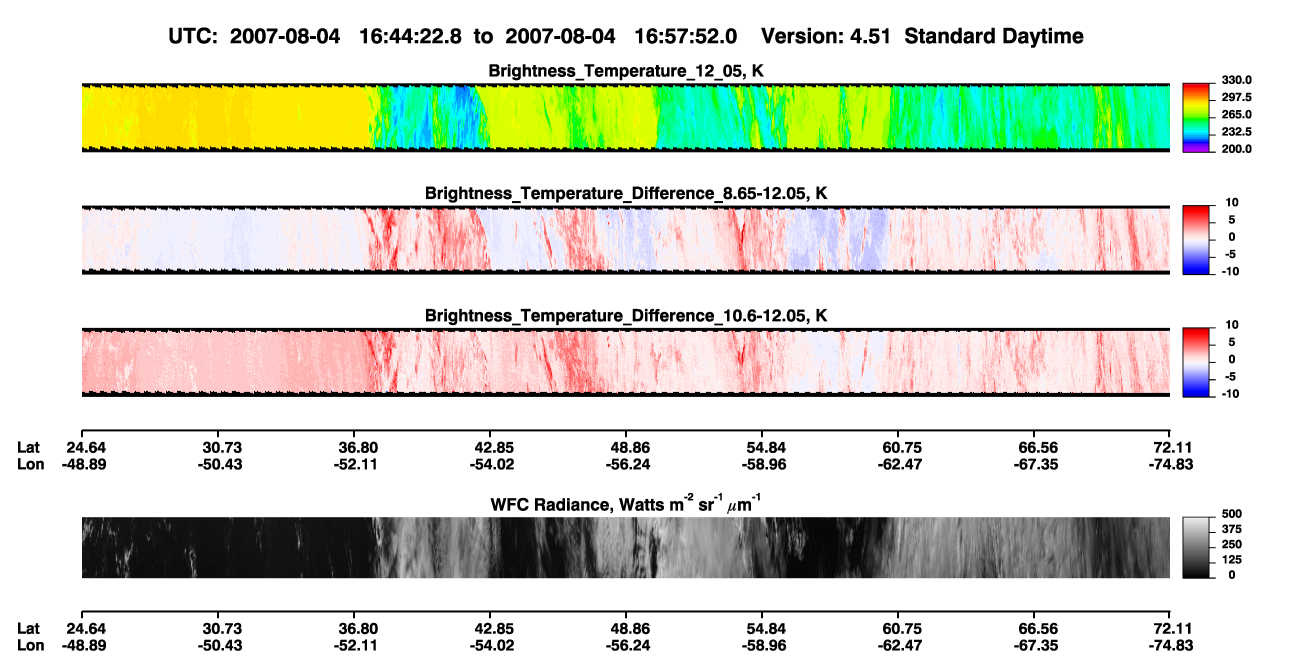1300x667 pixels.
Task: Click the '500' tick on the WFC colorbar
Action: click(1232, 513)
